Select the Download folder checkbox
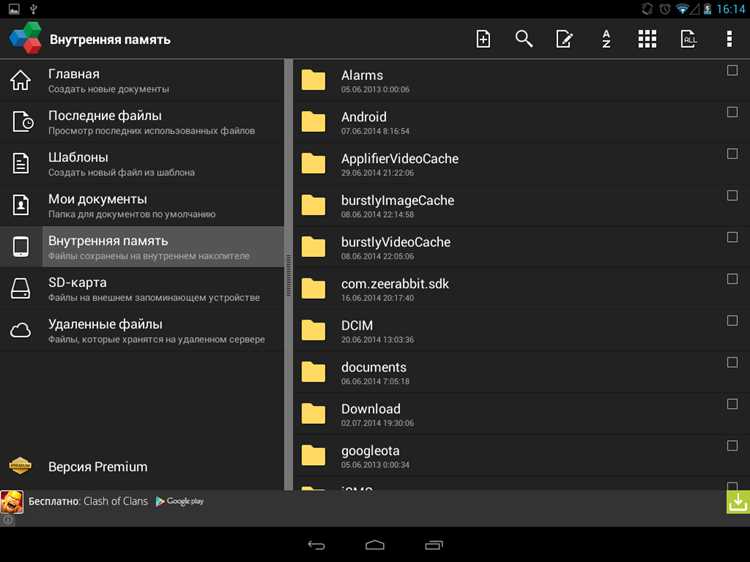Screen dimensions: 750x562 (x=732, y=404)
